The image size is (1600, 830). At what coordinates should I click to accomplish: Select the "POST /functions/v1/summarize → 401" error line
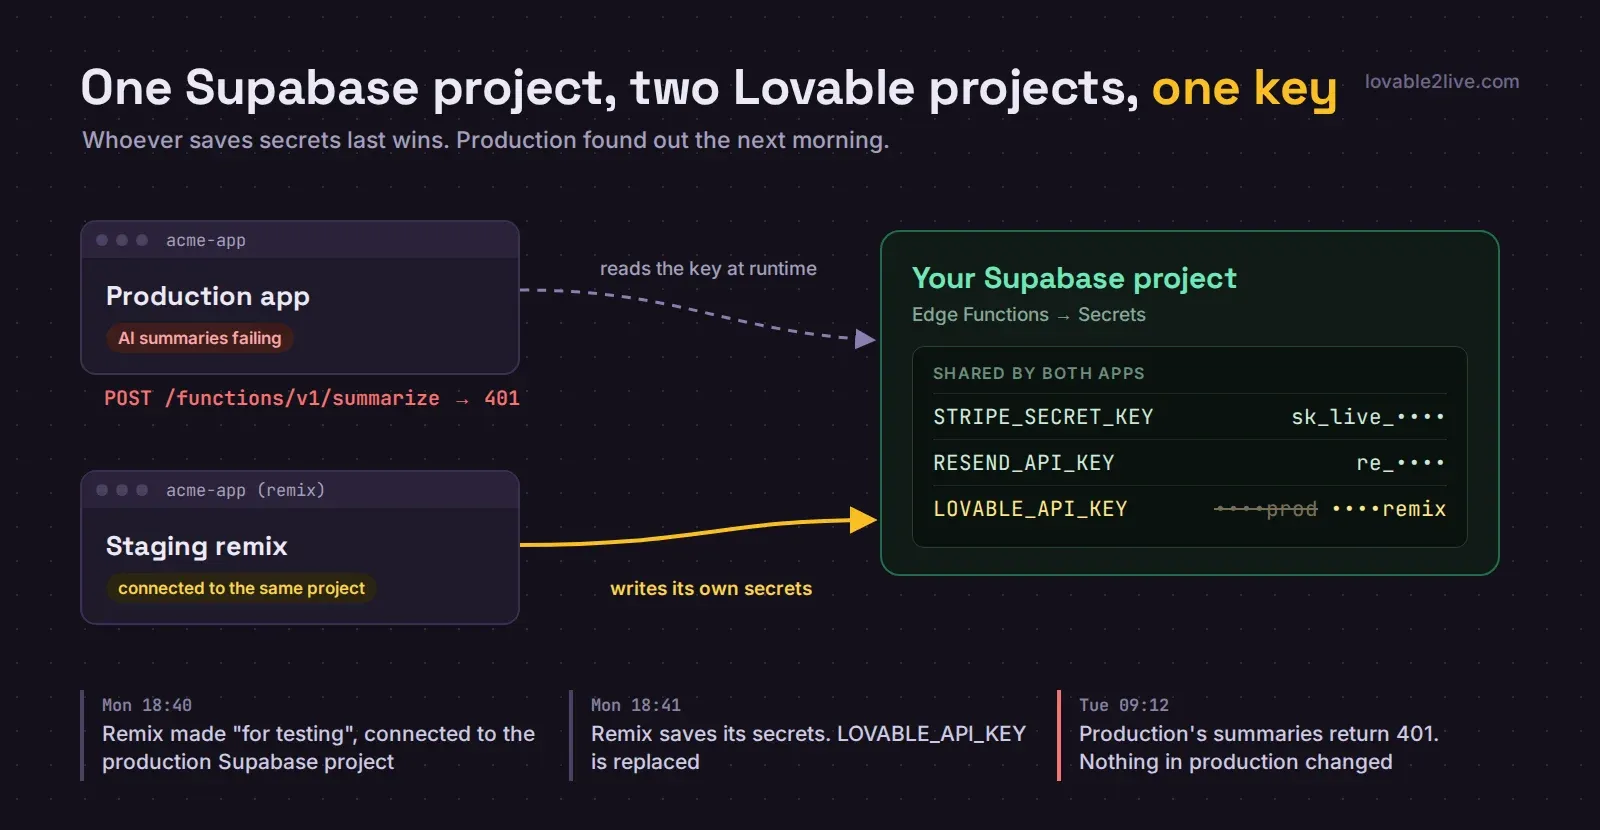tap(312, 398)
